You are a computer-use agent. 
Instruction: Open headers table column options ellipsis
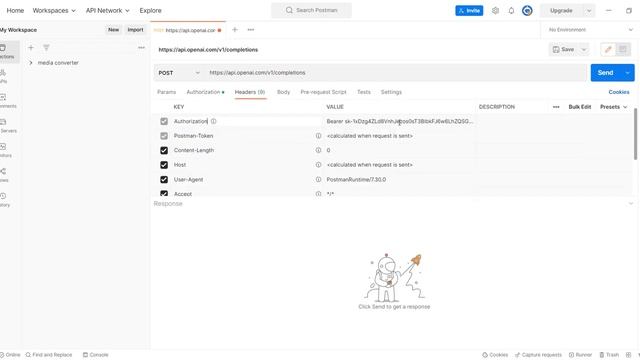point(556,107)
